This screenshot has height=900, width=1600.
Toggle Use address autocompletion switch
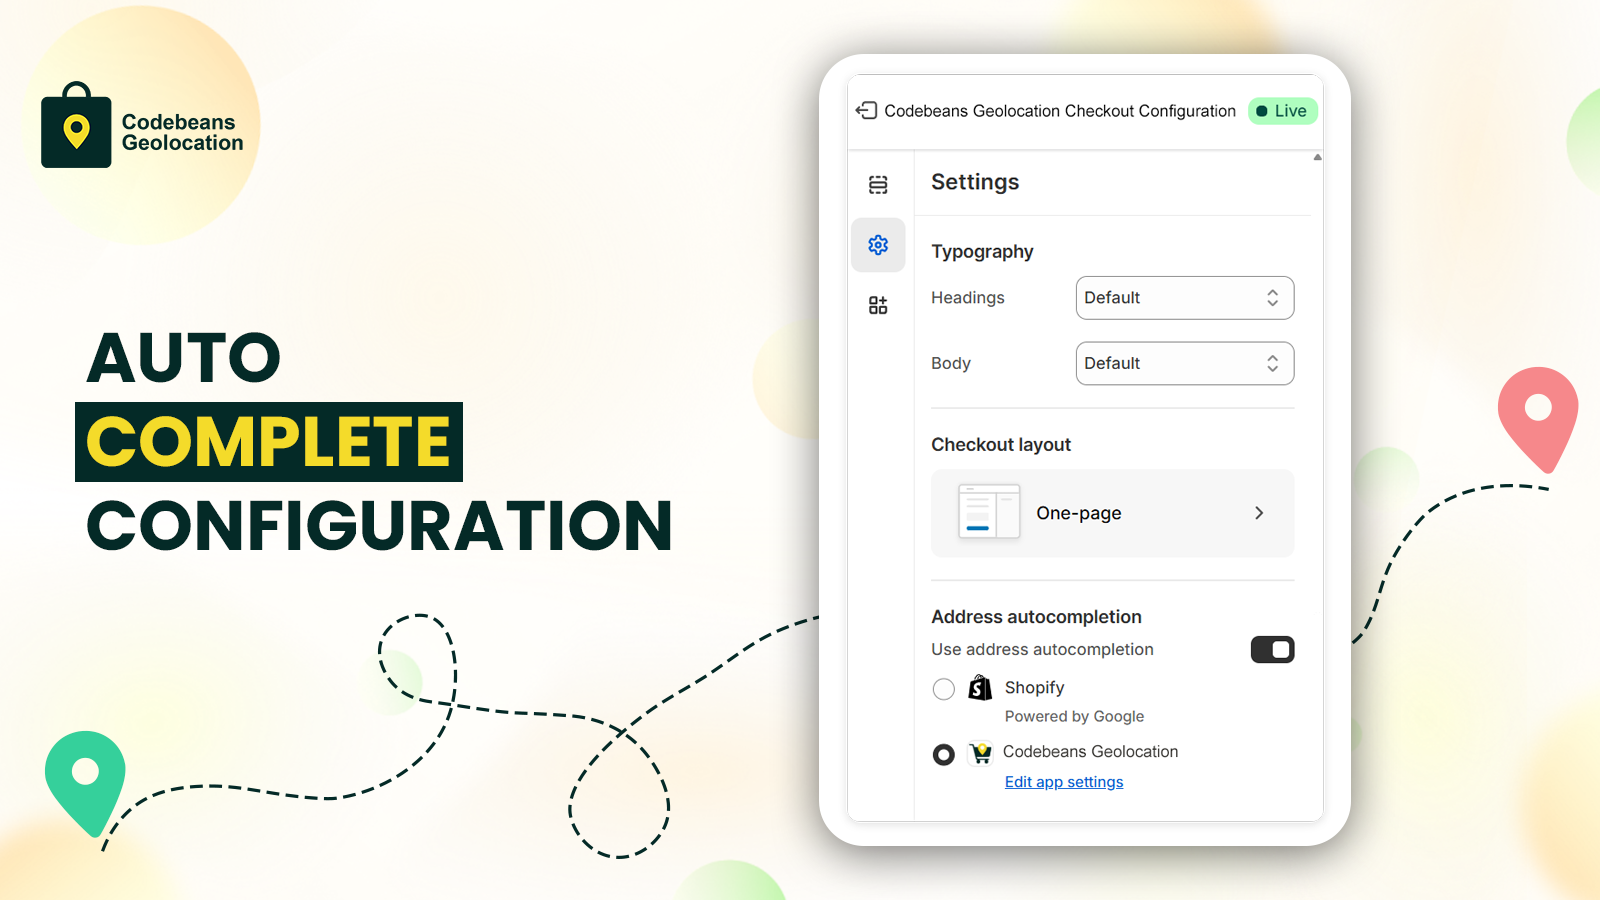1272,650
